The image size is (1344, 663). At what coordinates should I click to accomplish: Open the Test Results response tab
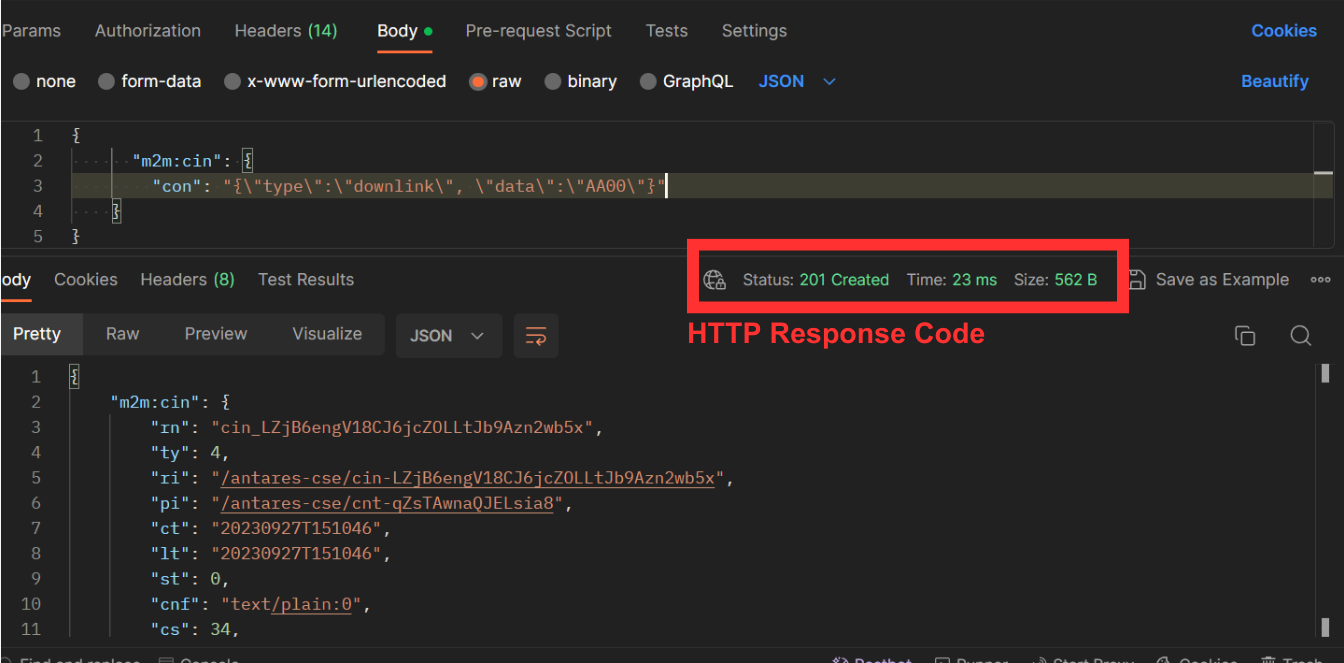click(x=305, y=280)
